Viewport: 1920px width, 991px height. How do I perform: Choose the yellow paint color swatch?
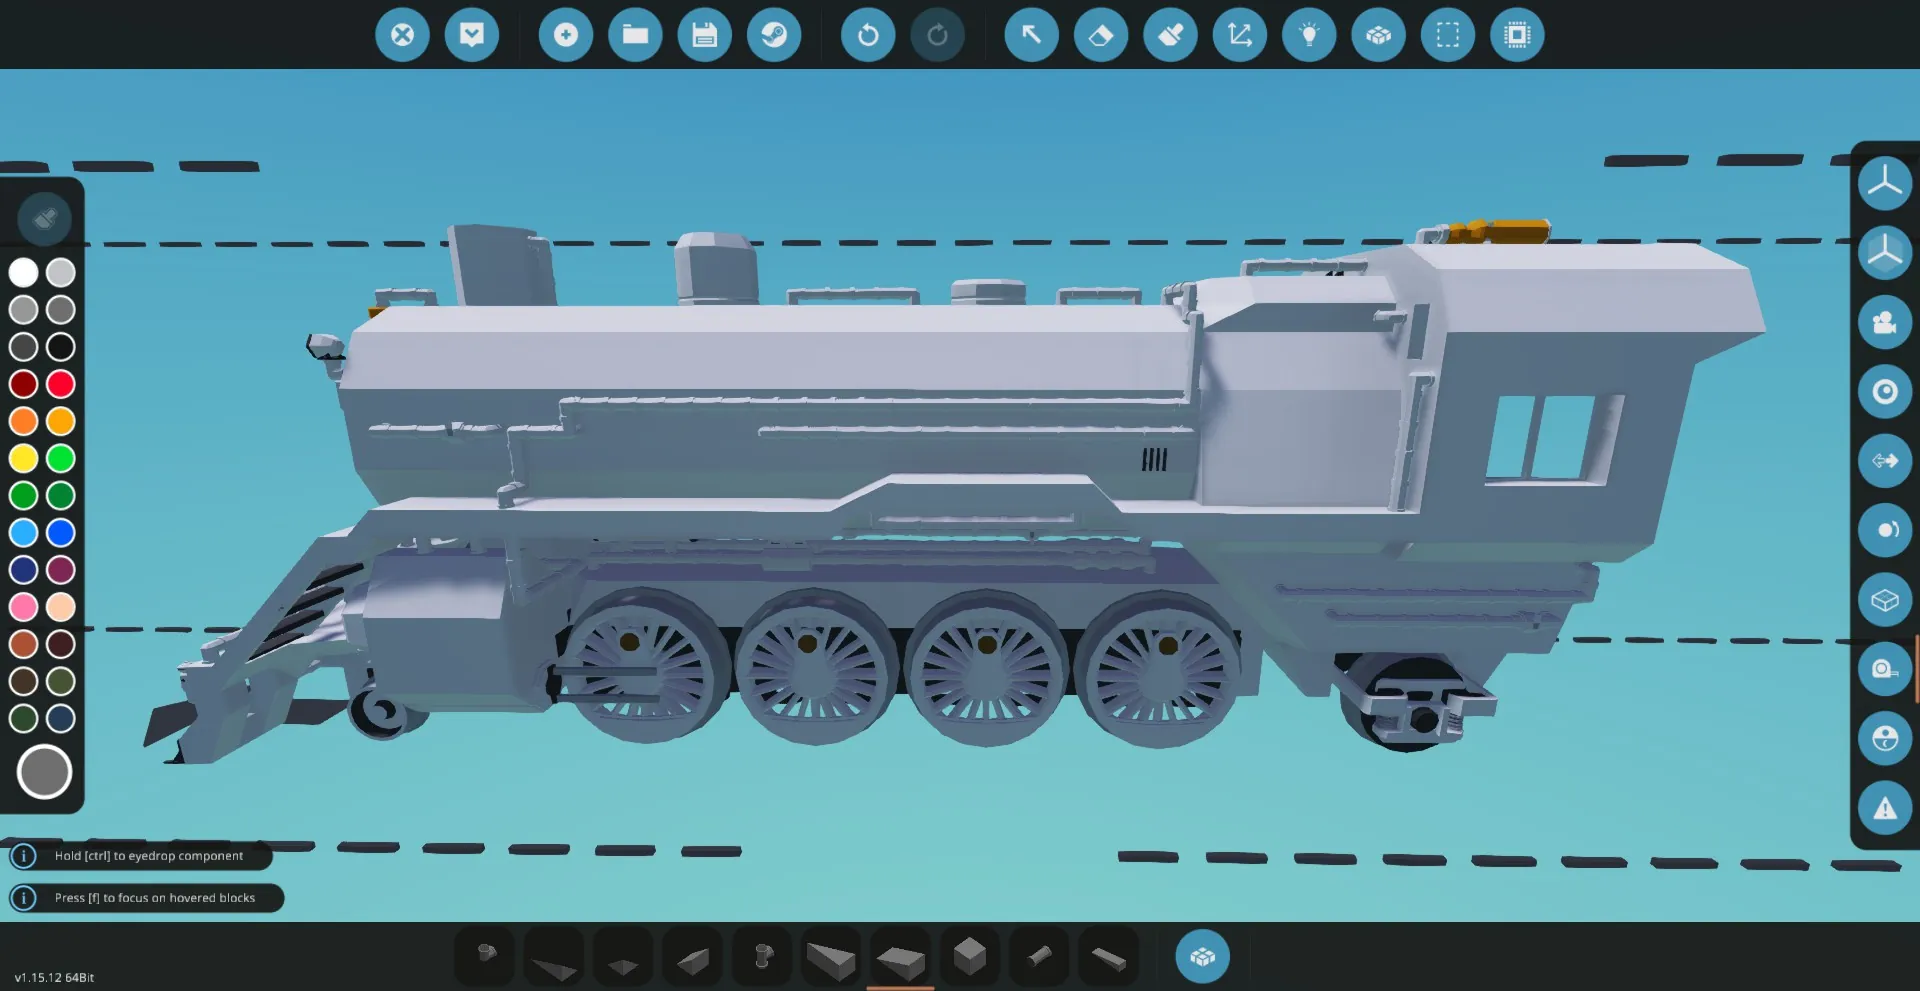coord(24,458)
